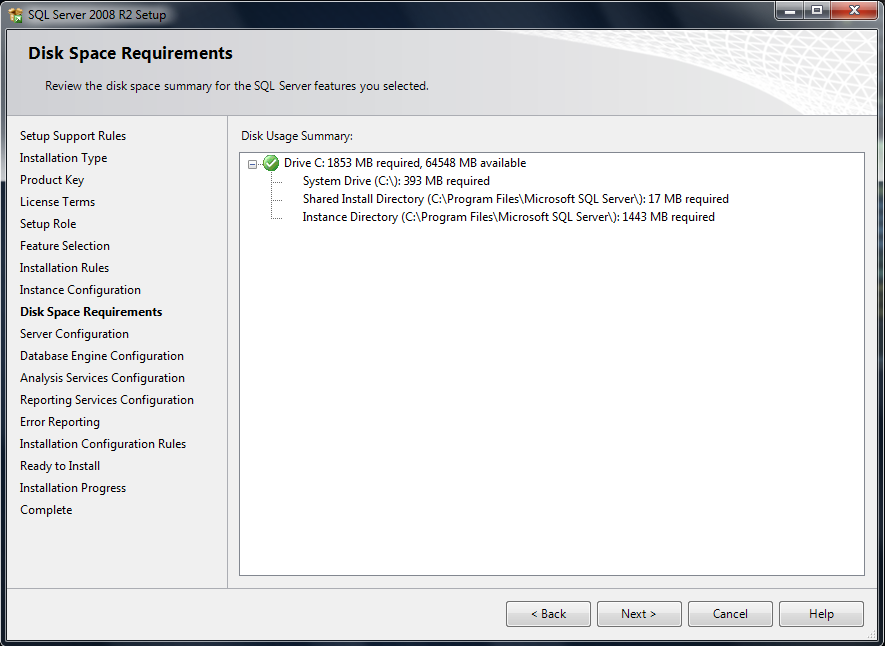Click the 'Disk Space Requirements' page heading
This screenshot has height=646, width=885.
[x=130, y=53]
